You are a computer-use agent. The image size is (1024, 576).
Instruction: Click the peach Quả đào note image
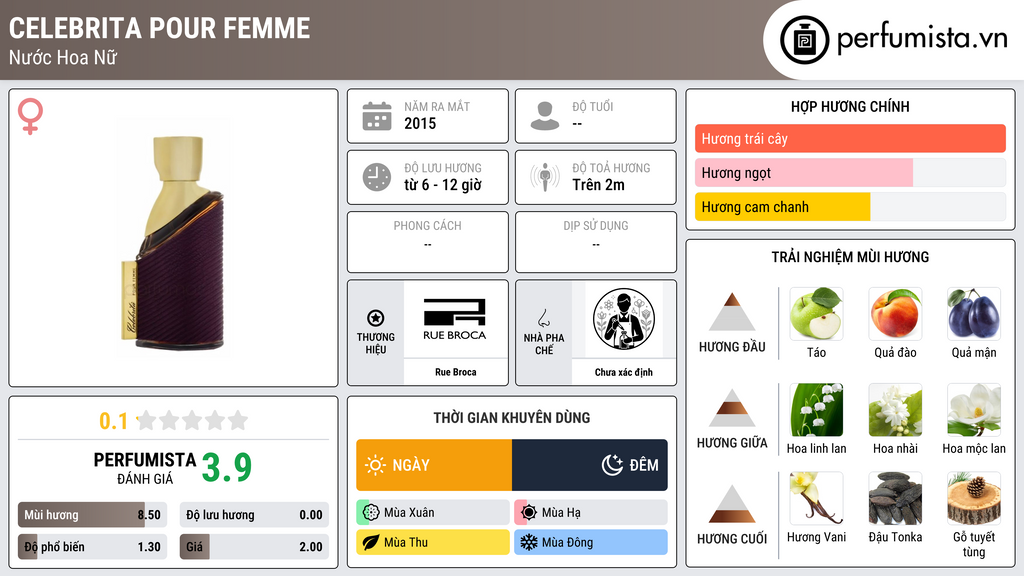895,314
